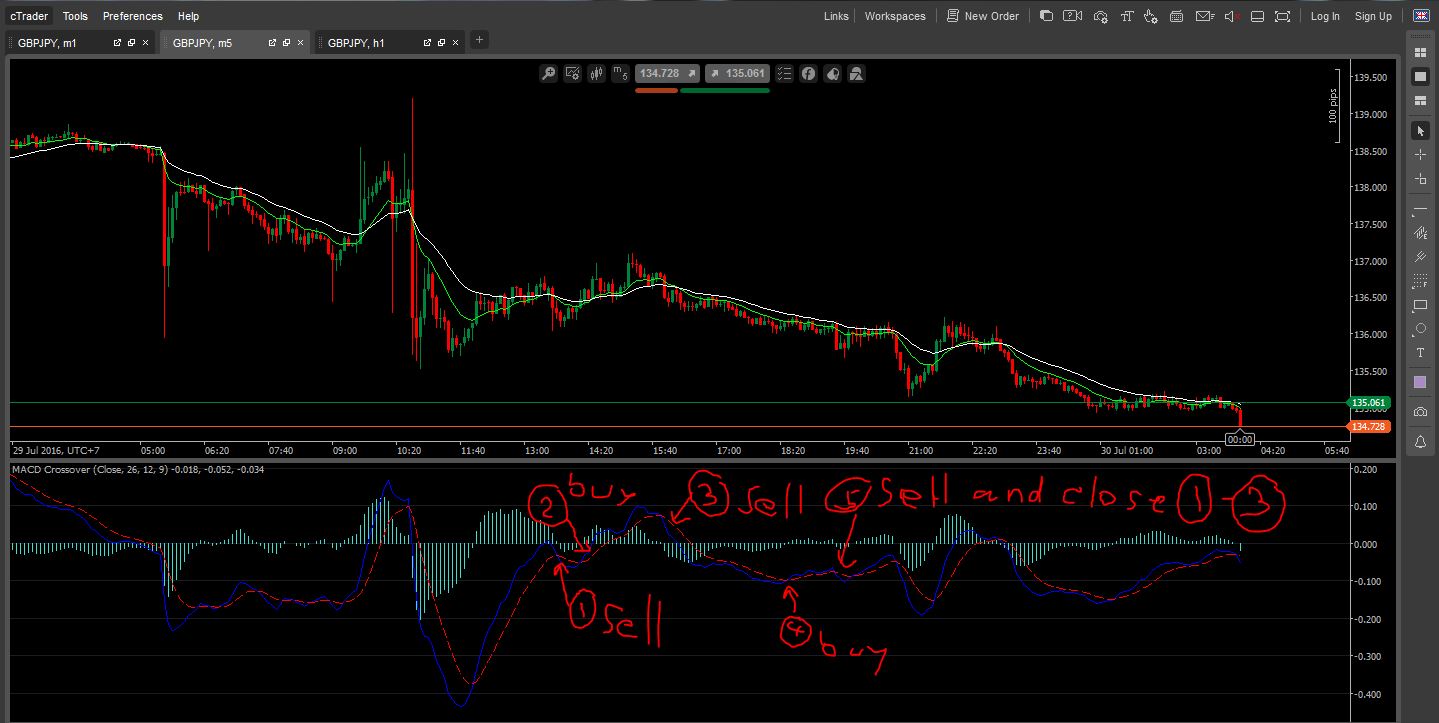Select the multi-chart grid layout icon
The height and width of the screenshot is (723, 1439).
click(1420, 52)
